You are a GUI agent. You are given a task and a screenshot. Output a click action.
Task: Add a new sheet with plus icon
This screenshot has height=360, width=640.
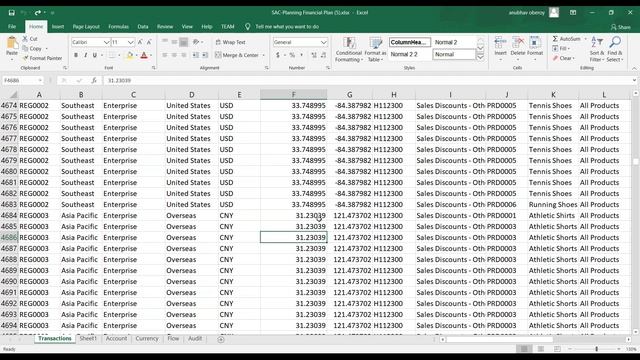[x=221, y=339]
